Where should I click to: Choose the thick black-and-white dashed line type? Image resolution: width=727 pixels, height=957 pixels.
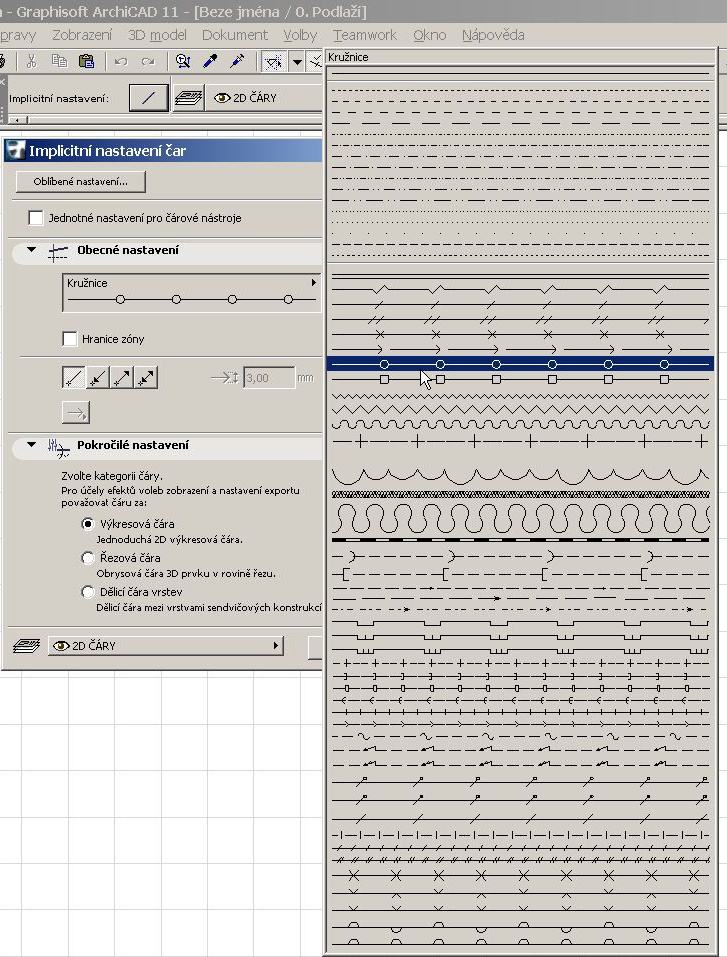pos(520,540)
